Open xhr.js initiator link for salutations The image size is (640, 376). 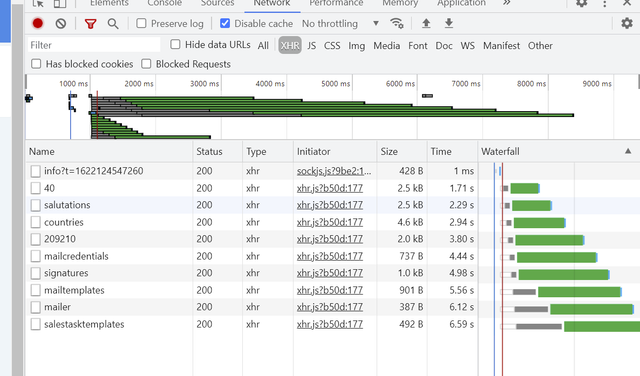tap(330, 205)
